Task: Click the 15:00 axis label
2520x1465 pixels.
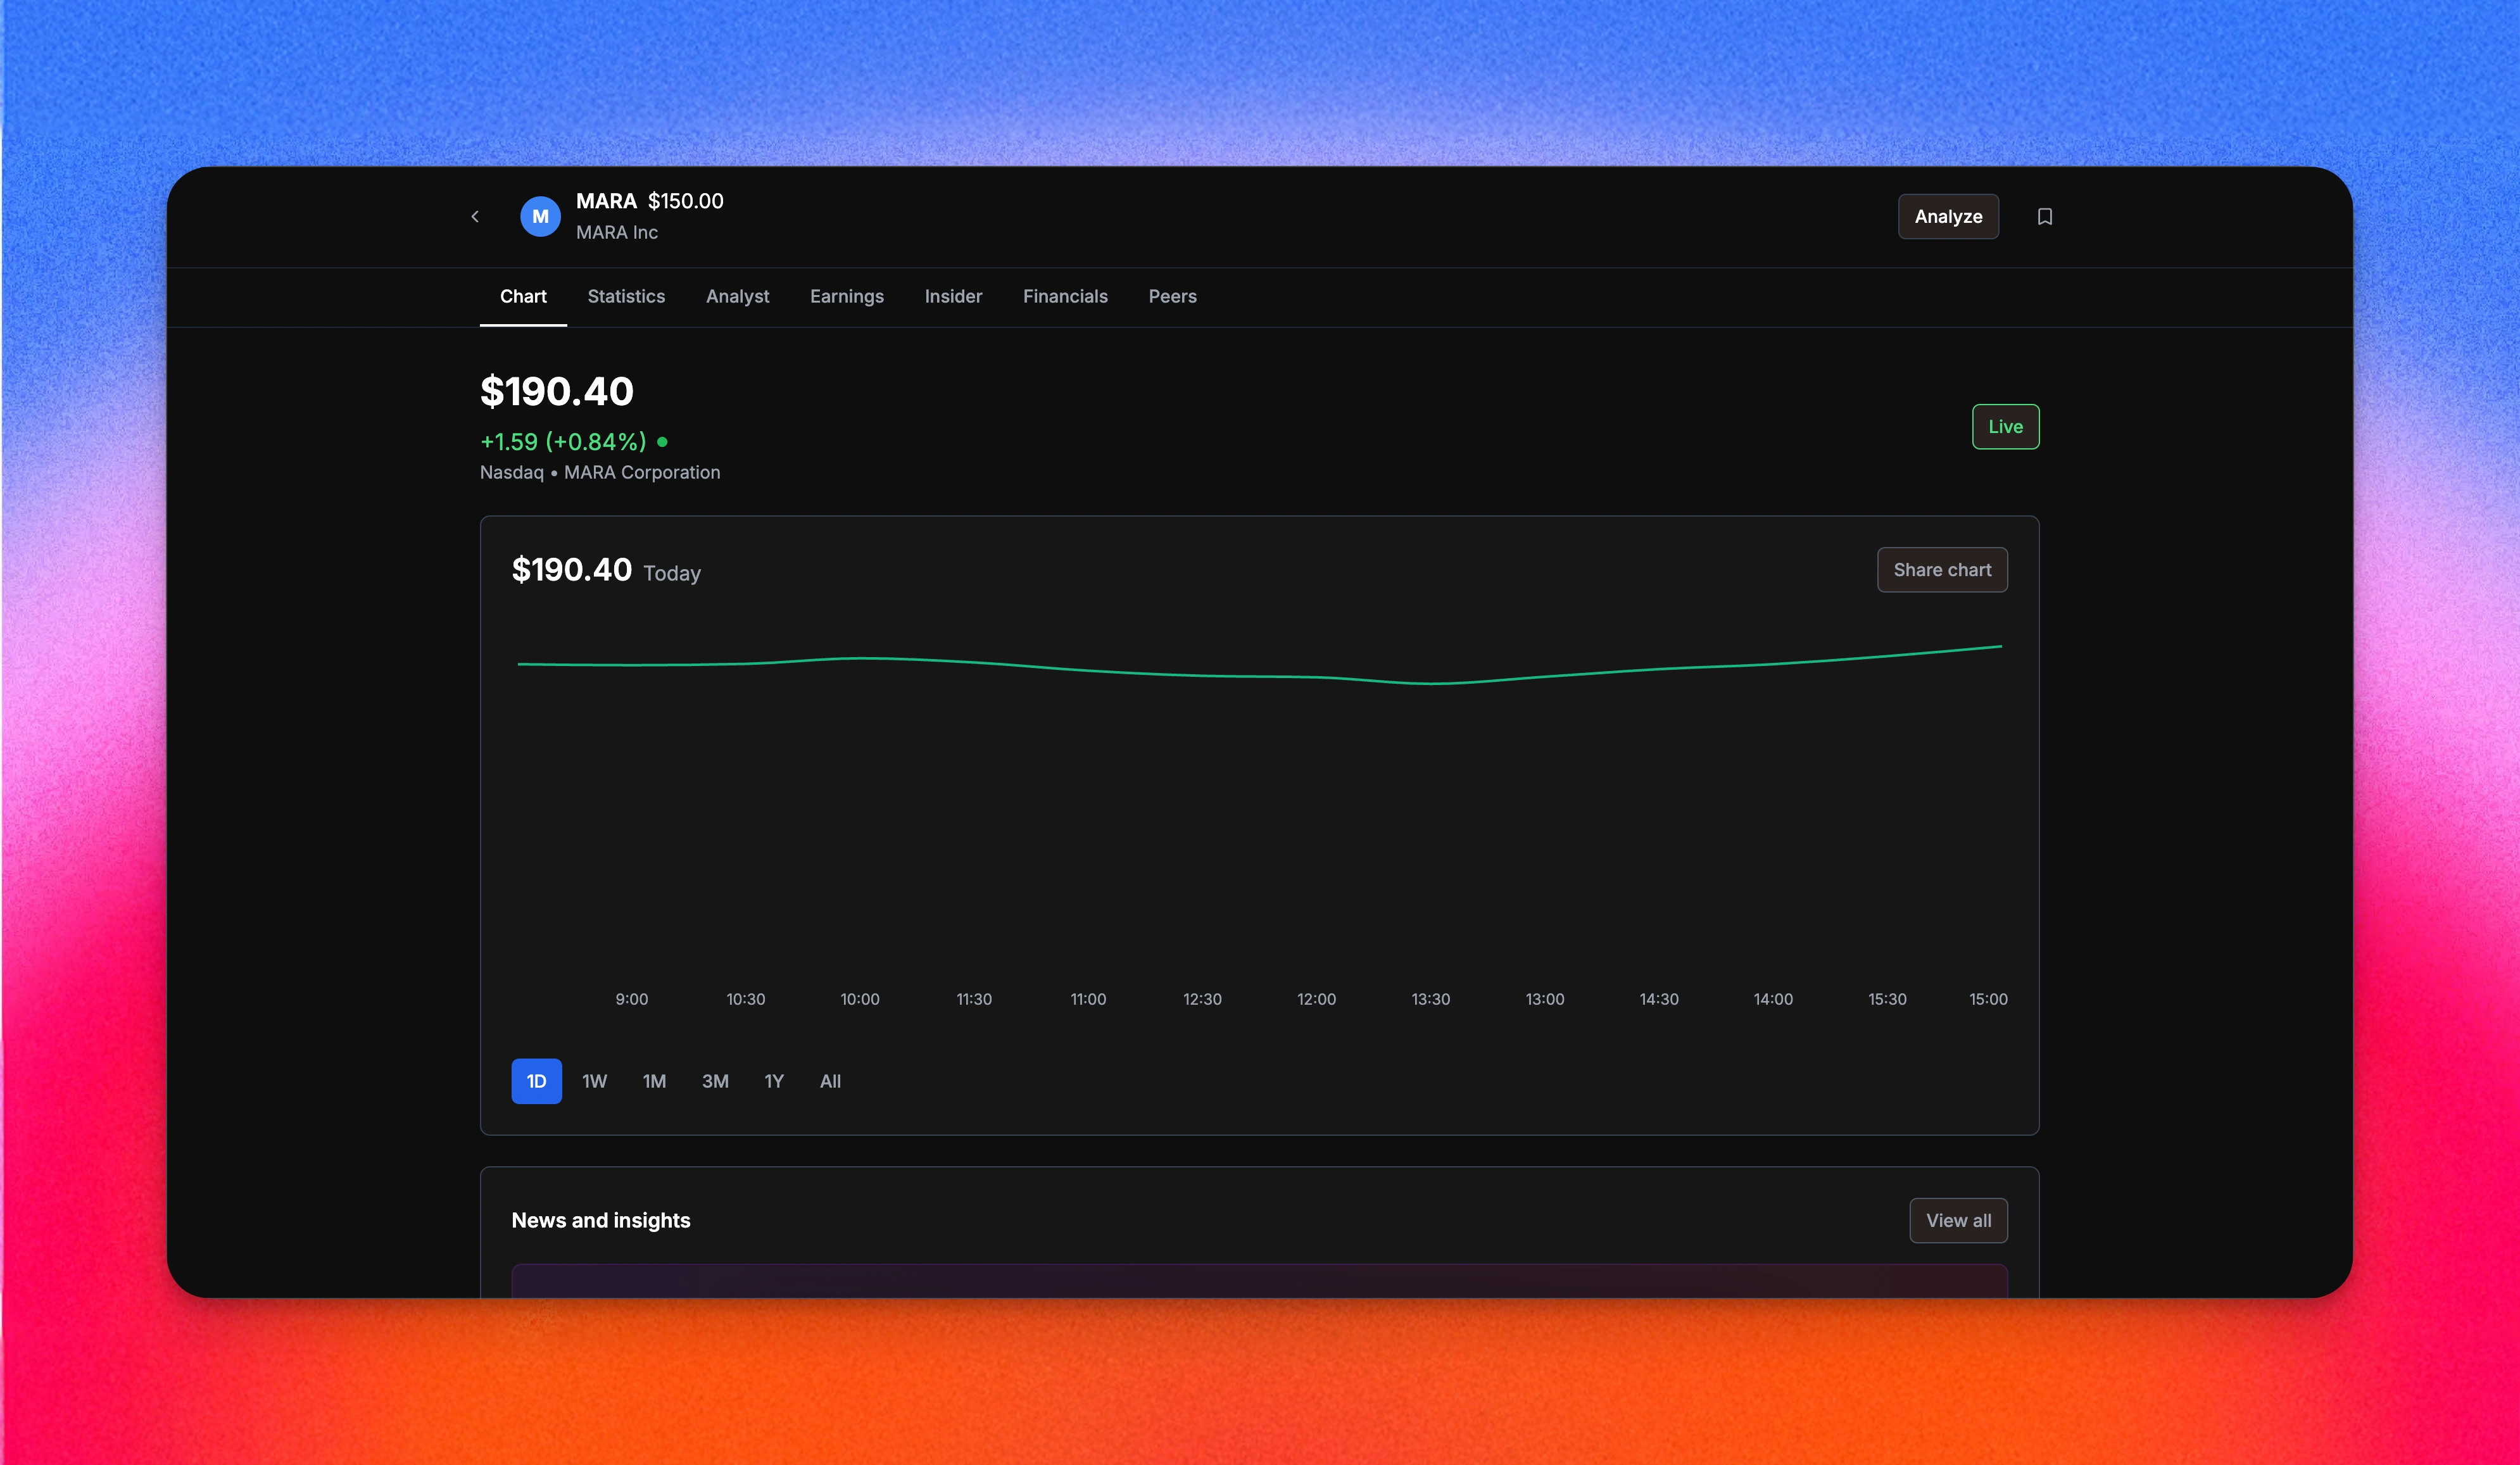Action: tap(1988, 999)
